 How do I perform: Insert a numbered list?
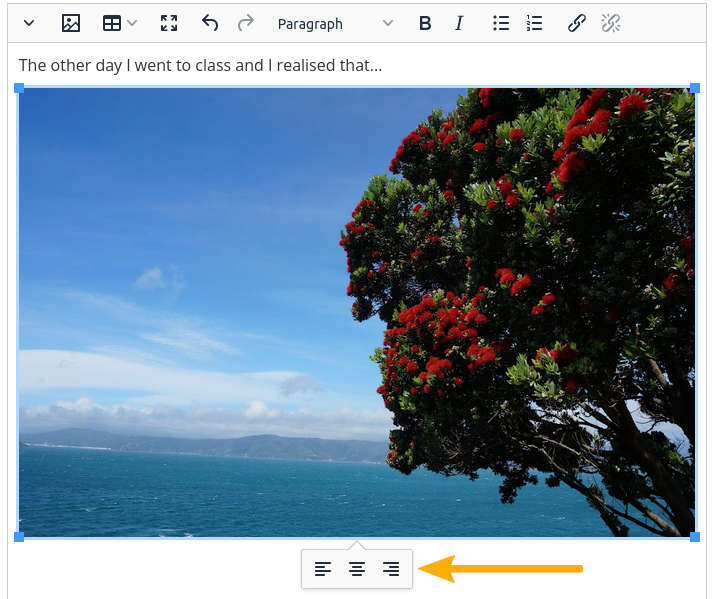(x=535, y=23)
